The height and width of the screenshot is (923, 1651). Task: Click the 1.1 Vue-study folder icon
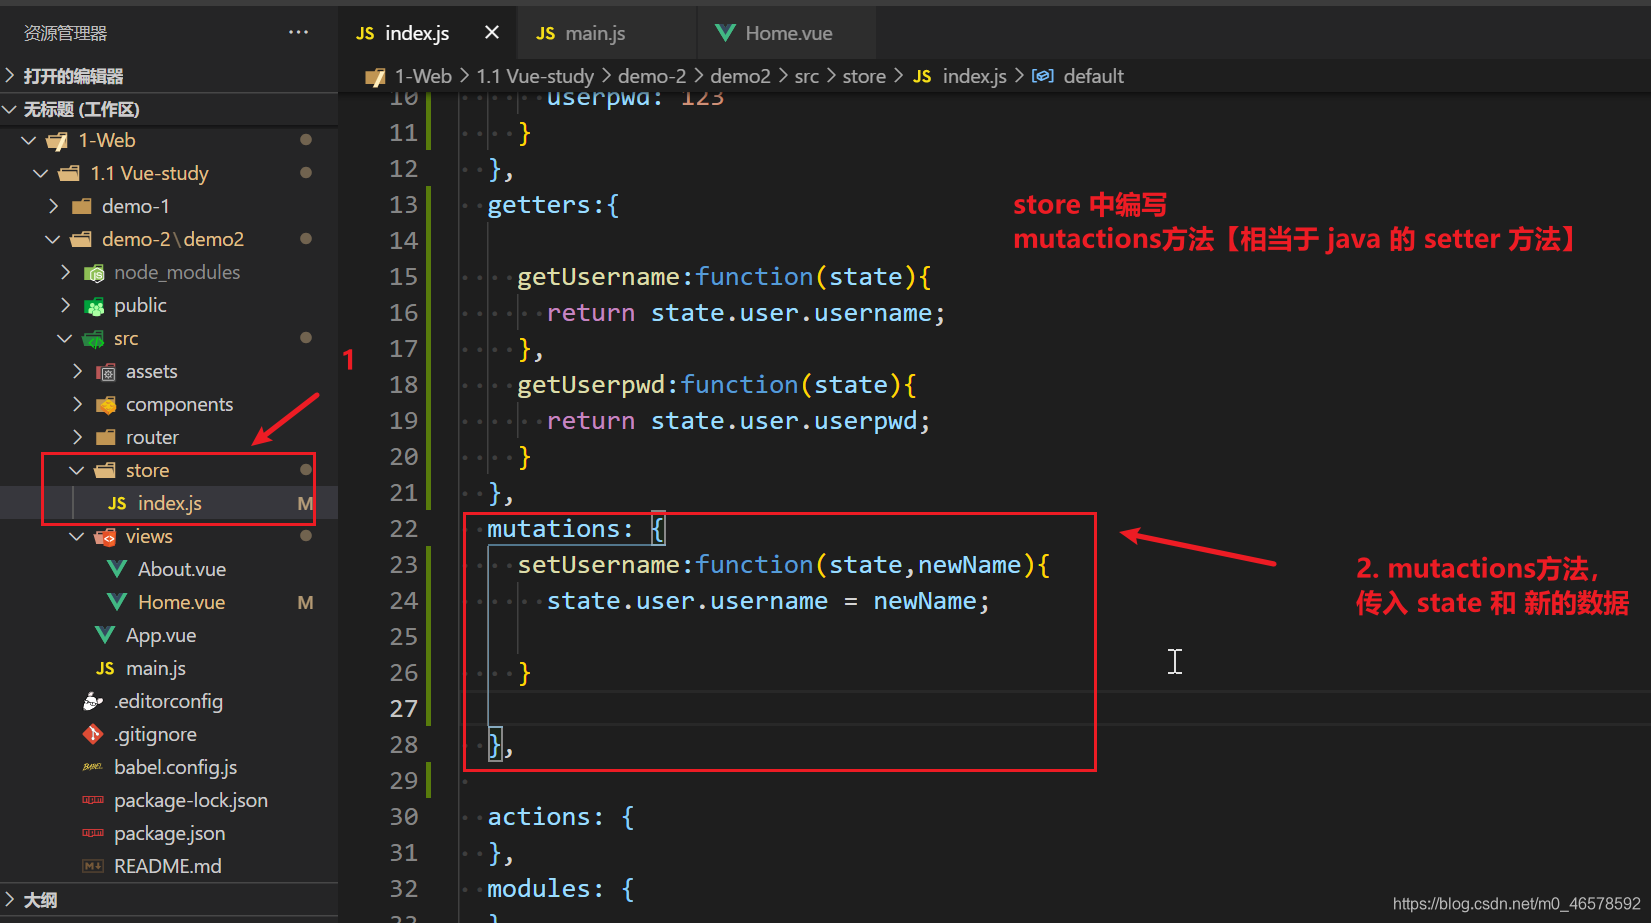click(x=69, y=174)
